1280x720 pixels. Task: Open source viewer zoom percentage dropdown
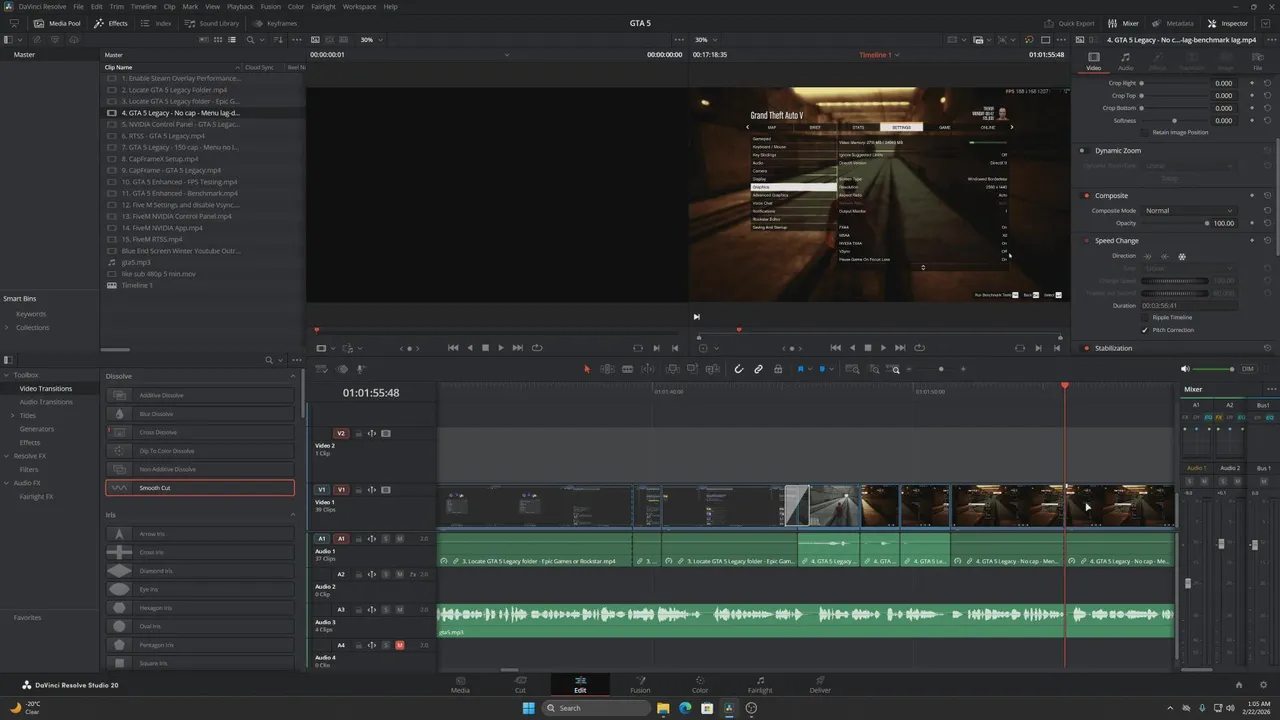[371, 40]
